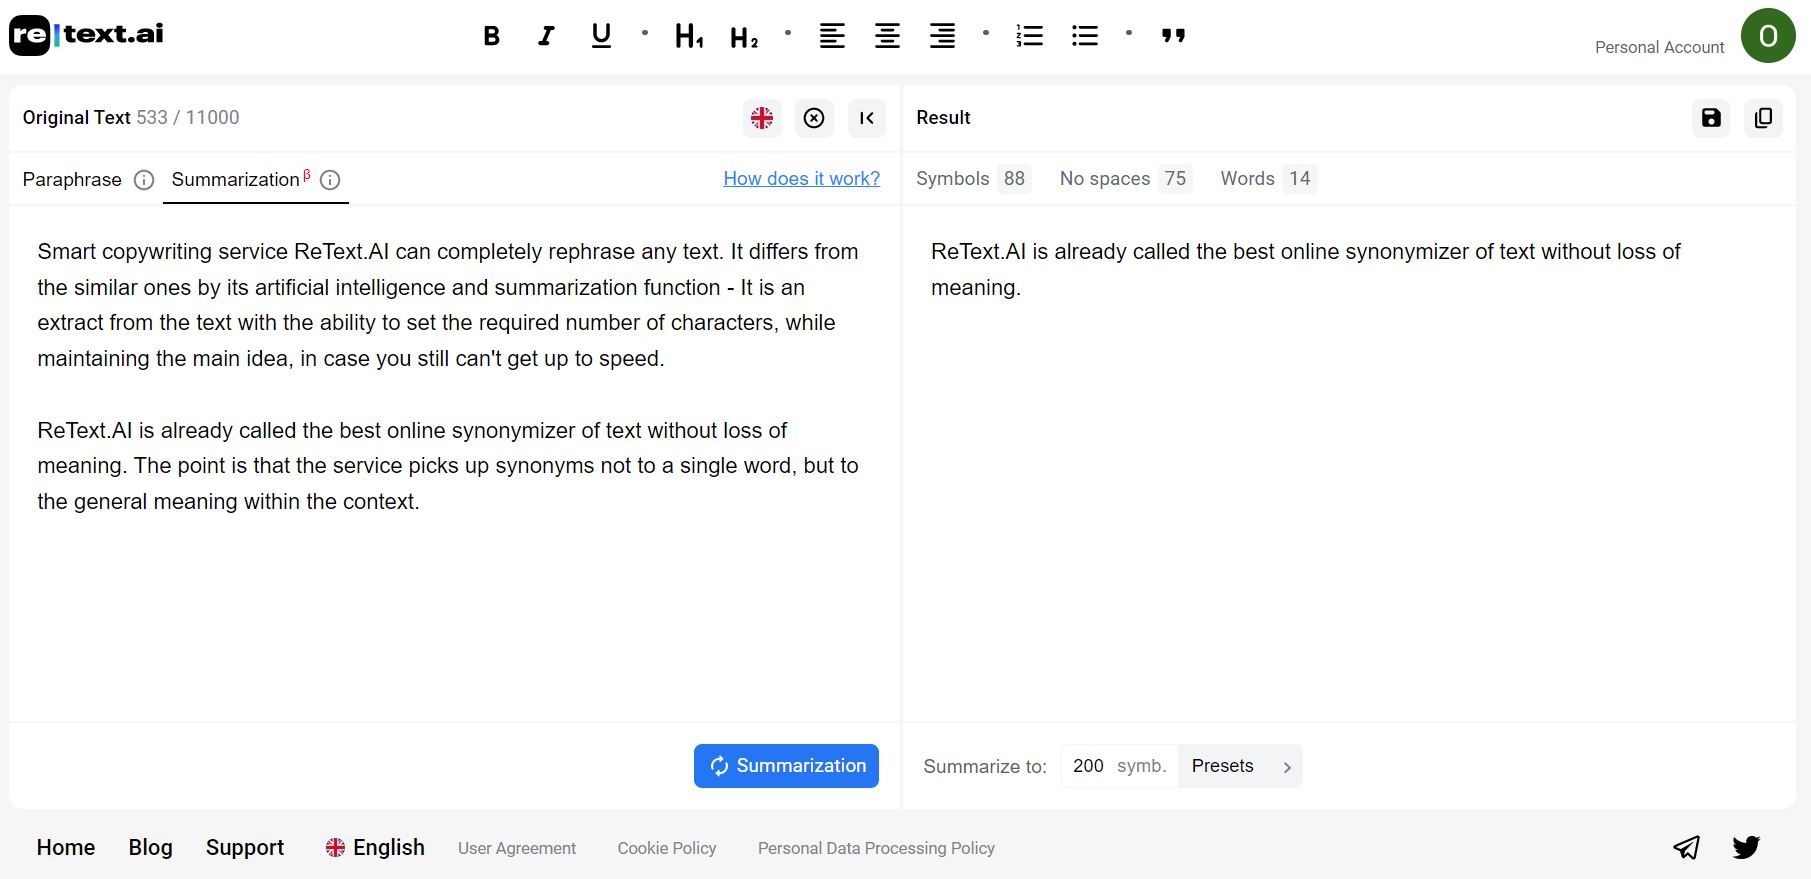Click the Symbols 88 counter
The height and width of the screenshot is (879, 1811).
click(973, 179)
